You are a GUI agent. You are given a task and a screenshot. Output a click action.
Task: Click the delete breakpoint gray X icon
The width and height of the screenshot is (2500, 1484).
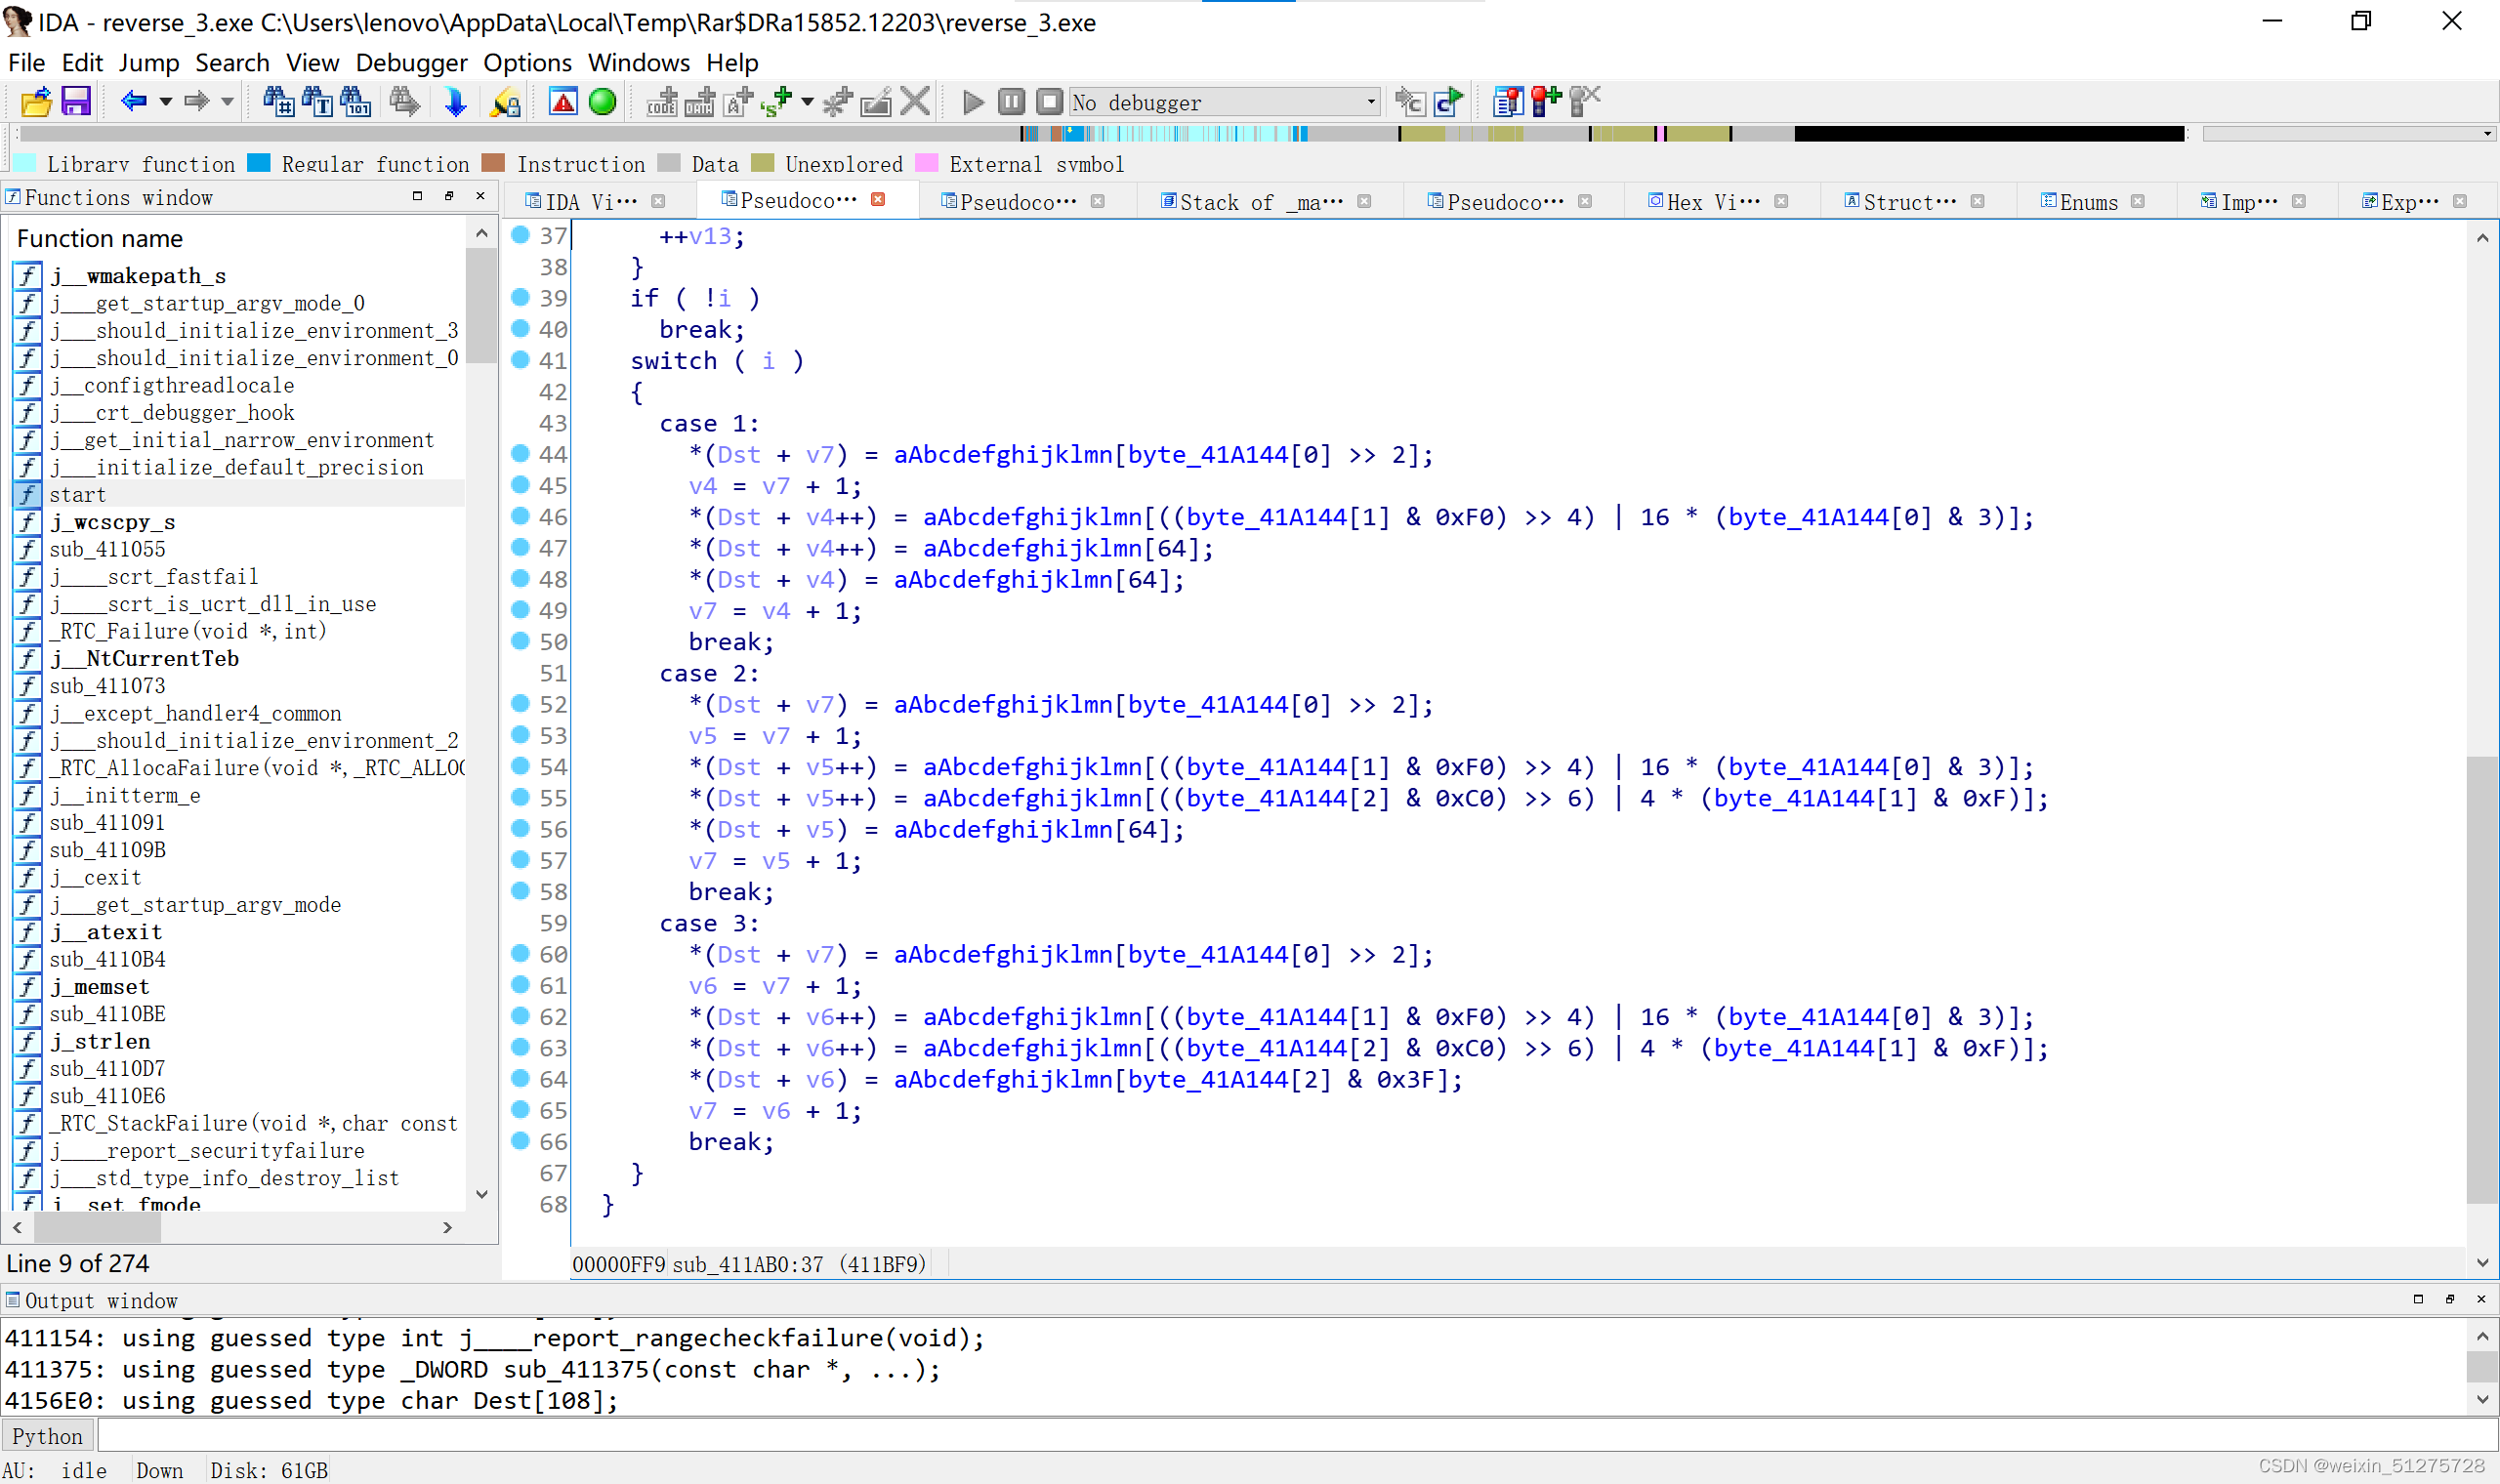tap(1585, 102)
